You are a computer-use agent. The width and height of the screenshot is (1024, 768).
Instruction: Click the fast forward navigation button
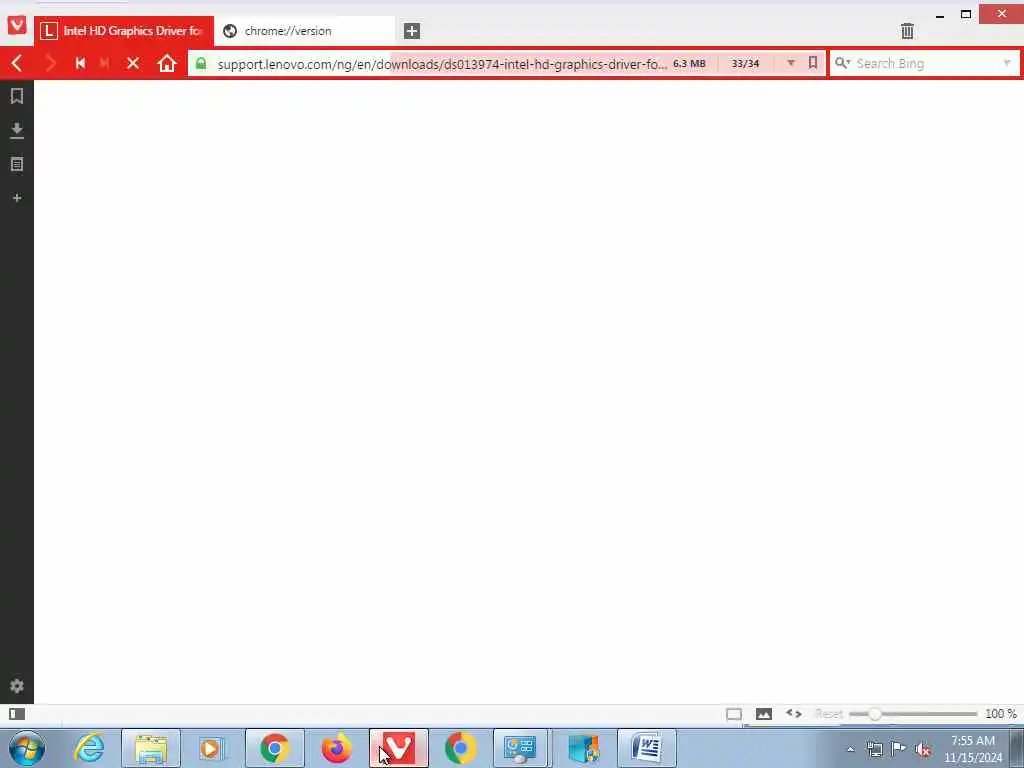point(104,63)
